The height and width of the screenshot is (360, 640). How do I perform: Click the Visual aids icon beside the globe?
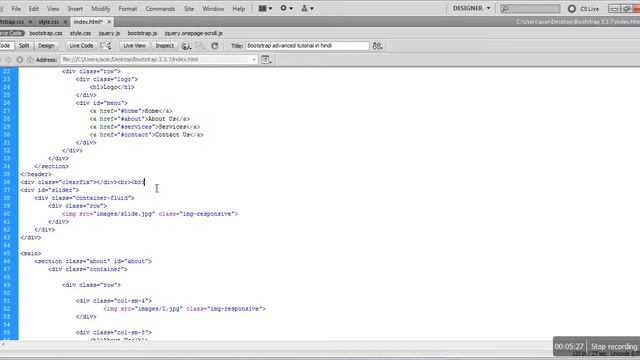coord(200,46)
